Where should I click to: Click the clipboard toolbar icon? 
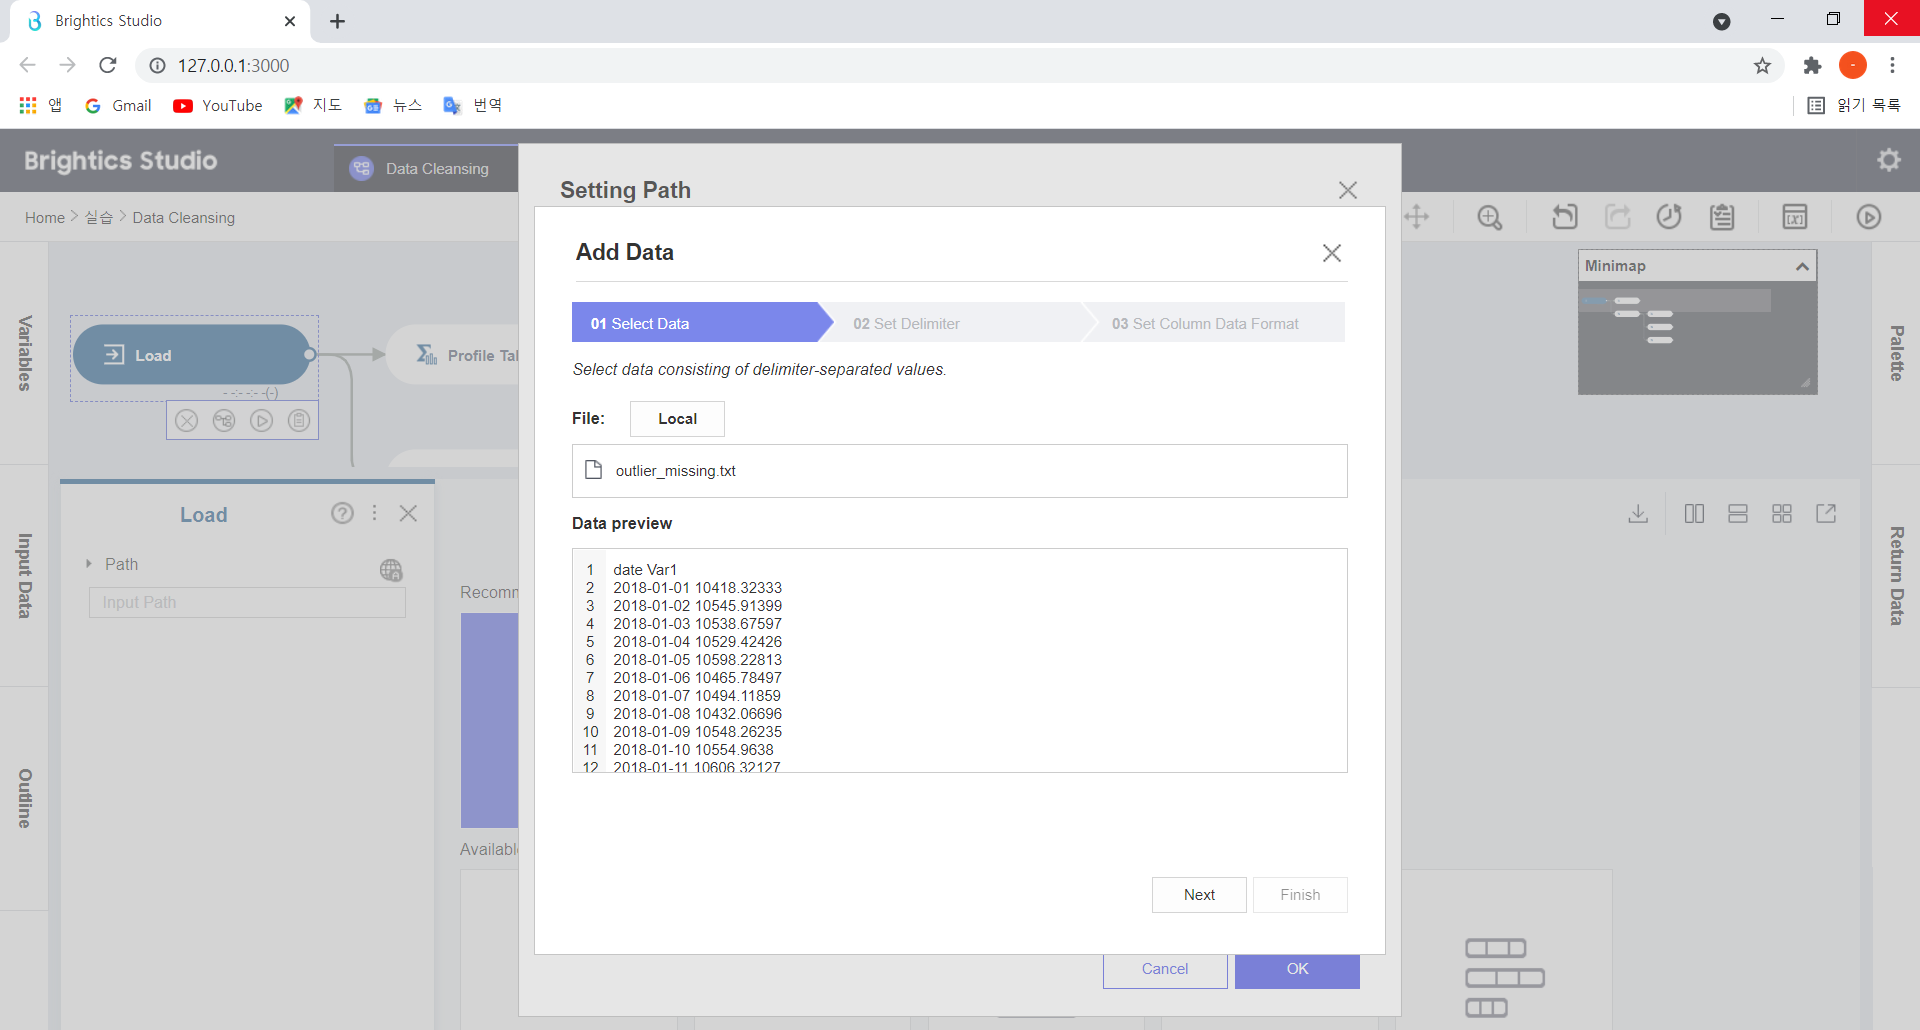pyautogui.click(x=1722, y=217)
